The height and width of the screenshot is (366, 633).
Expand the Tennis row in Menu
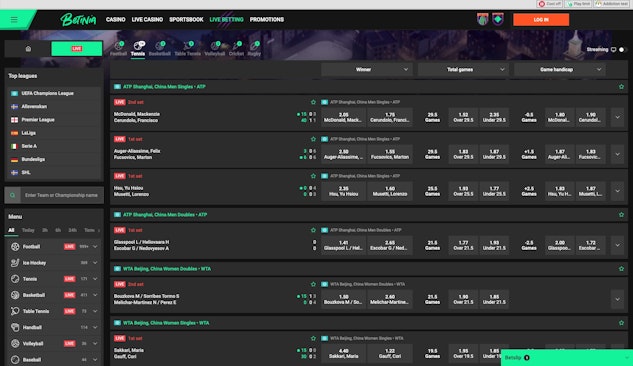click(95, 279)
